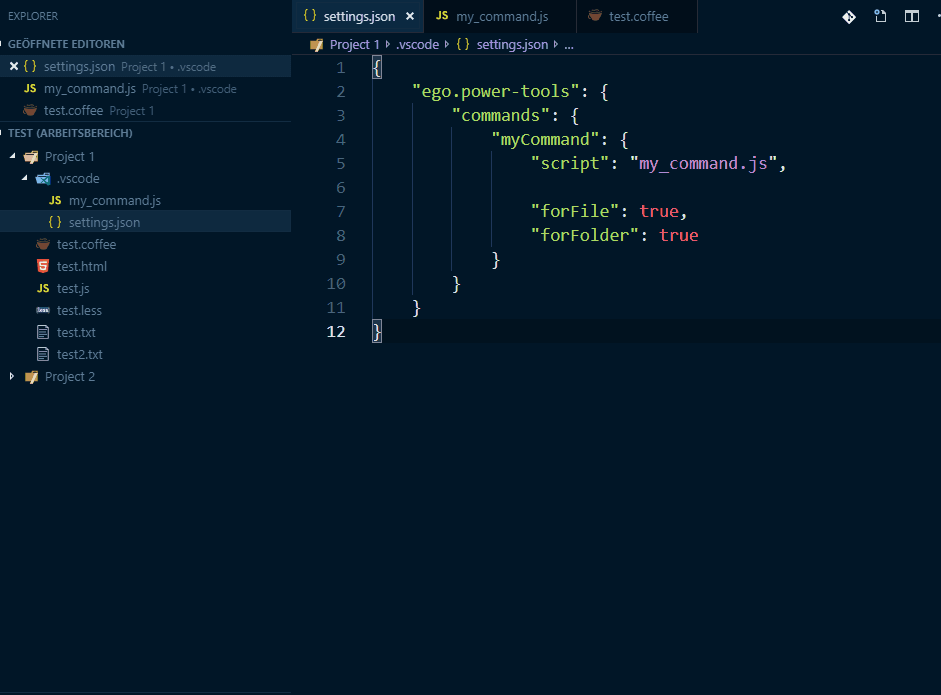Image resolution: width=941 pixels, height=695 pixels.
Task: Click the Project 1 folder icon in tree
Action: point(31,157)
